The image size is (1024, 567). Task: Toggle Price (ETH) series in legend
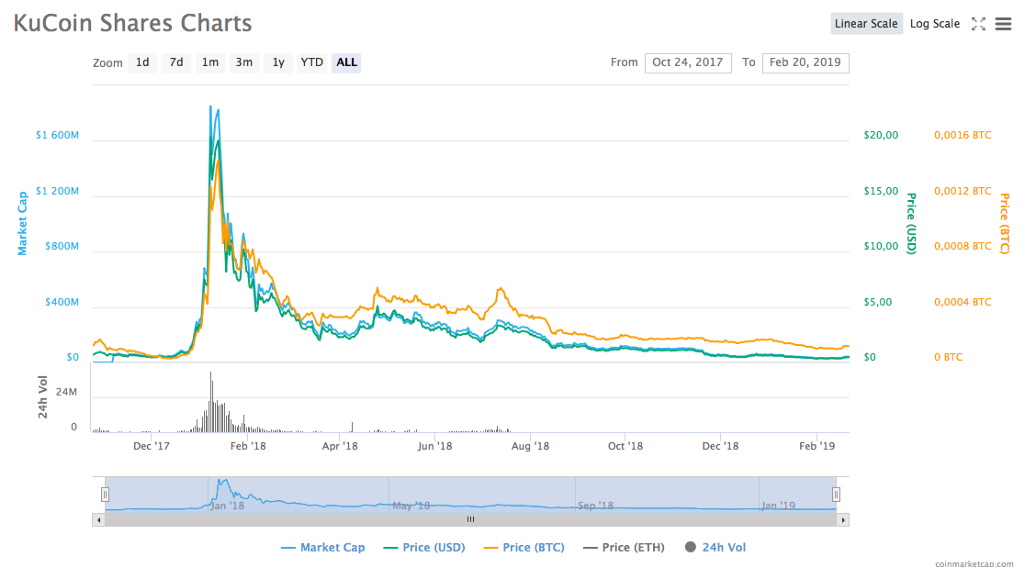624,547
